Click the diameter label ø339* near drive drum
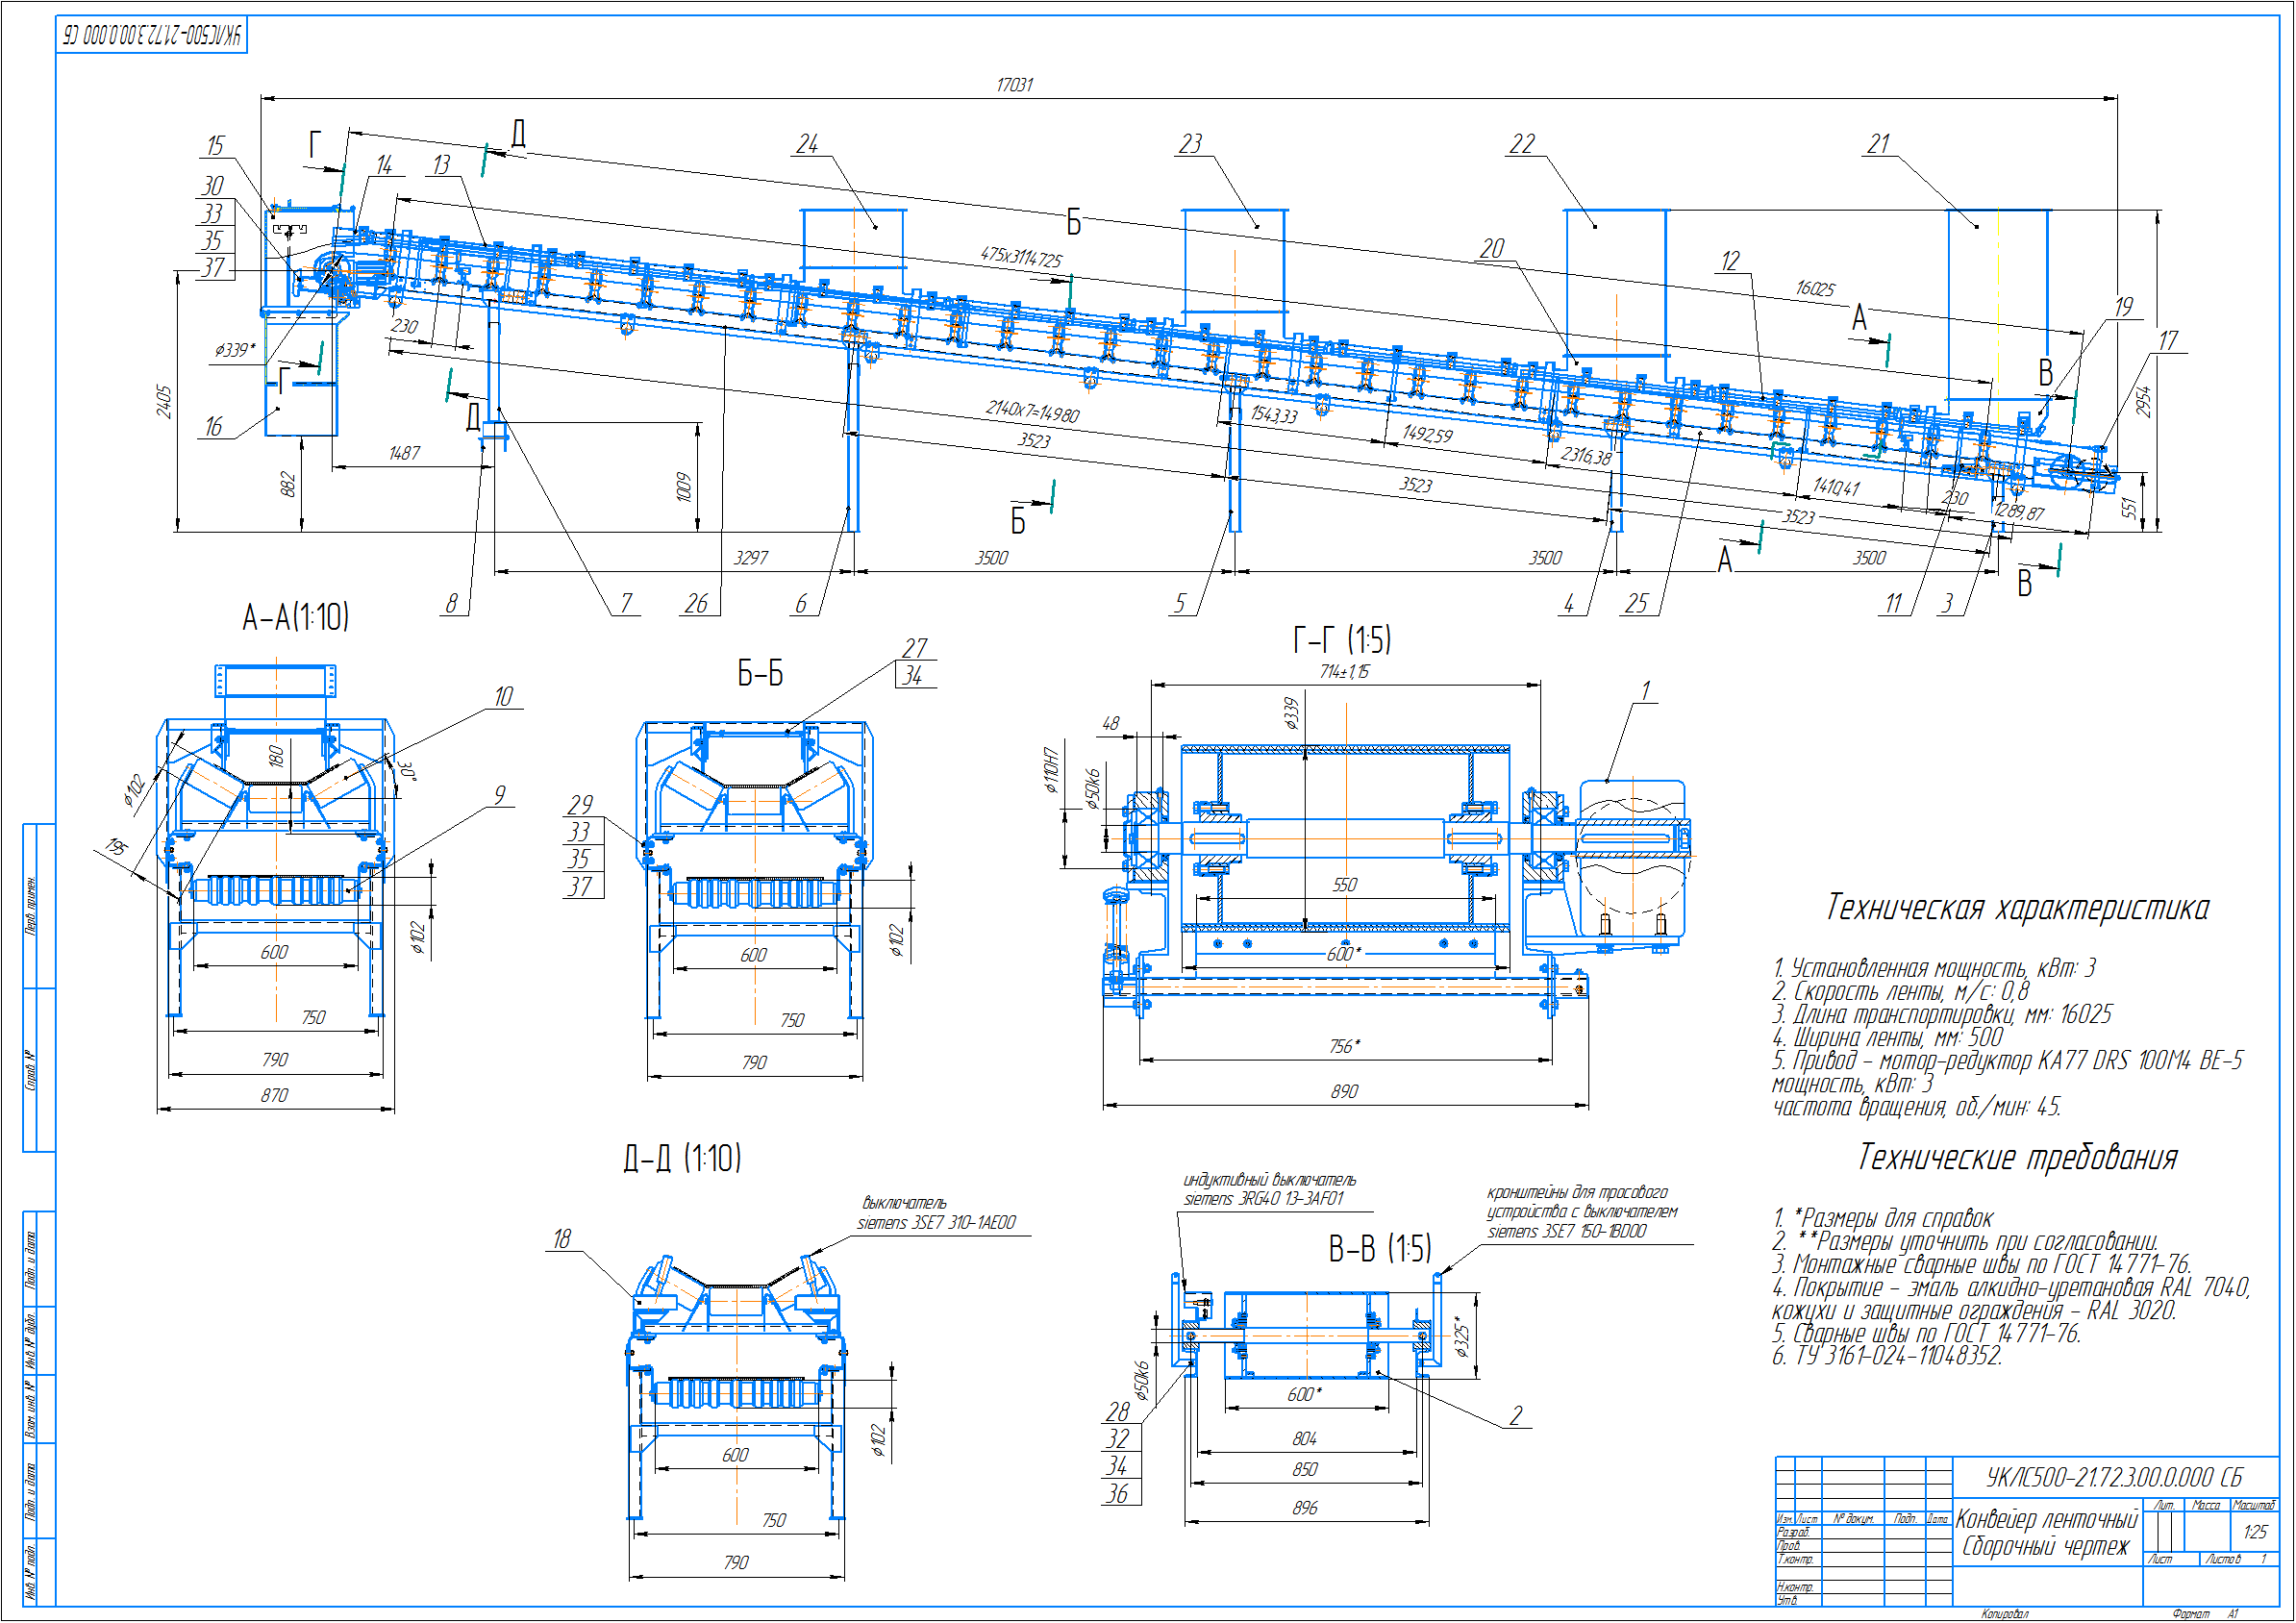Screen dimensions: 2296x1623 click(235, 350)
